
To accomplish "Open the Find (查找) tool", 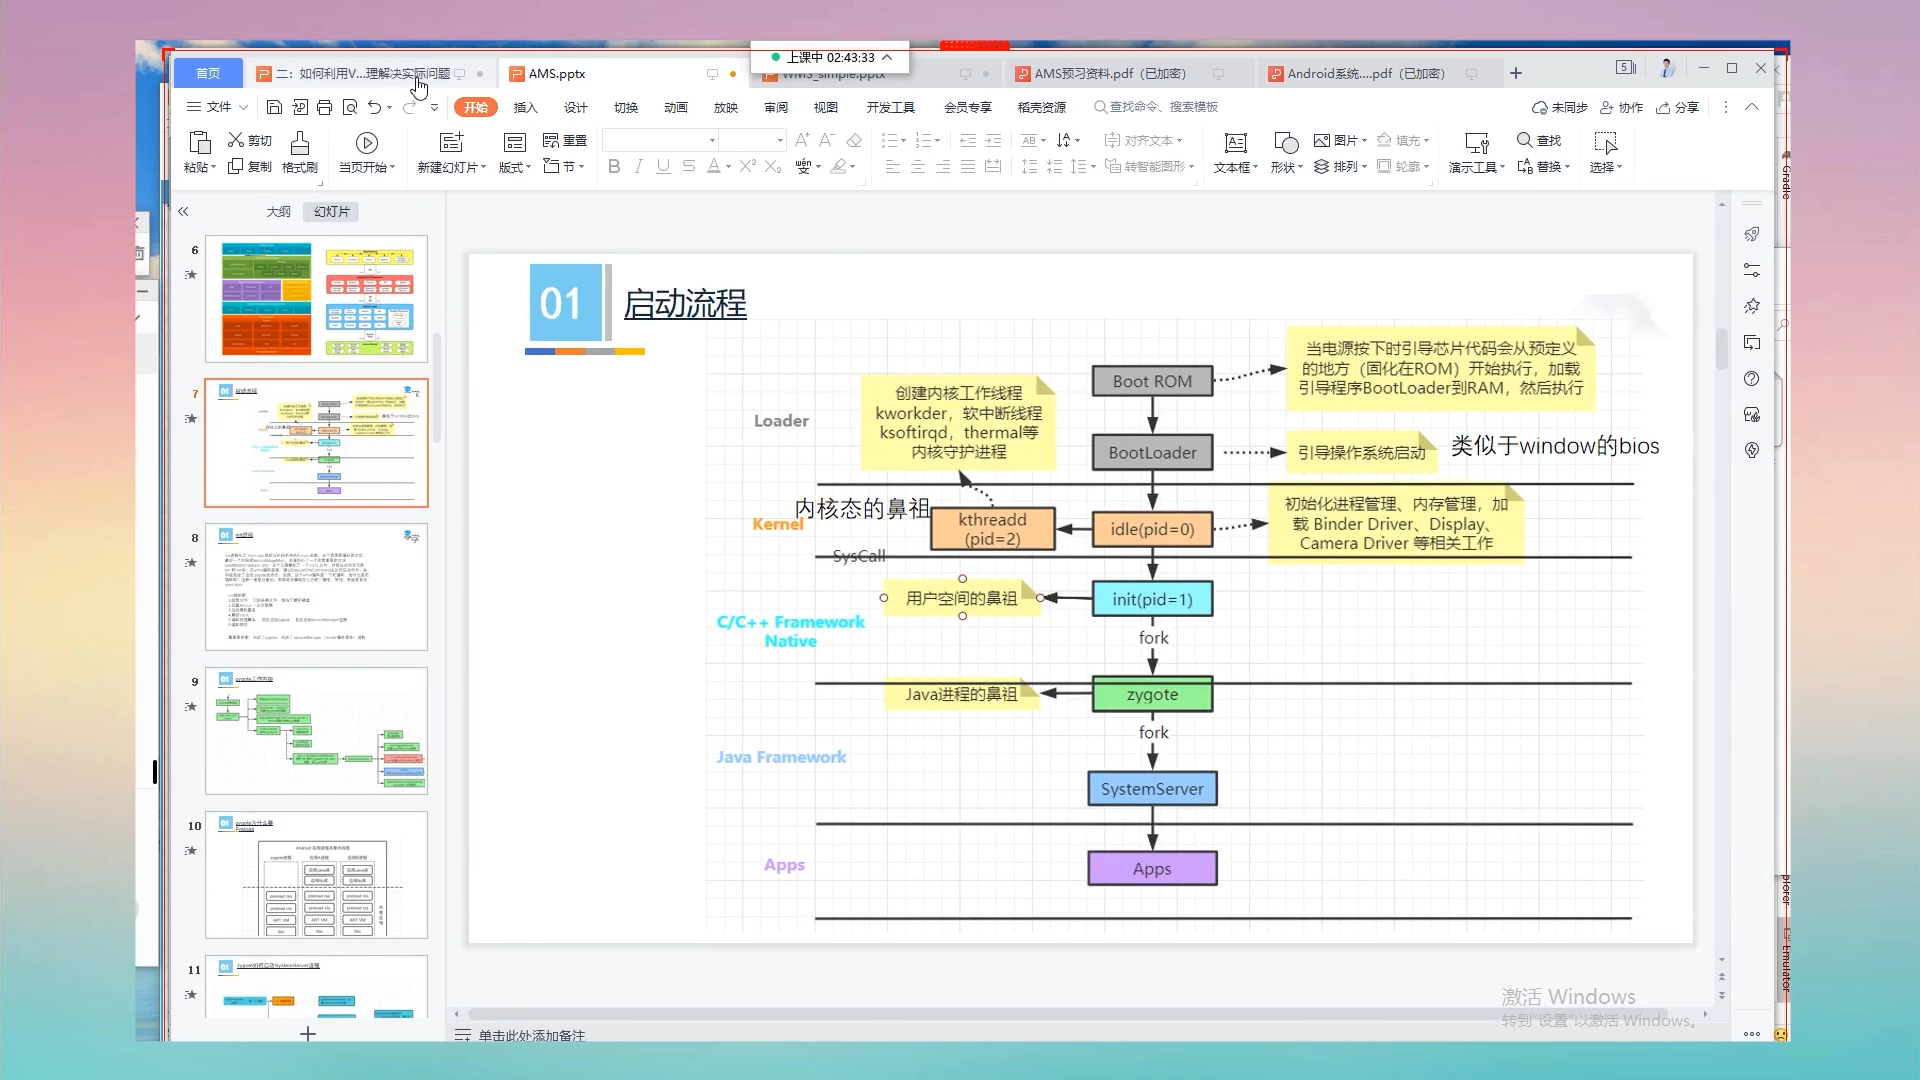I will (x=1538, y=140).
